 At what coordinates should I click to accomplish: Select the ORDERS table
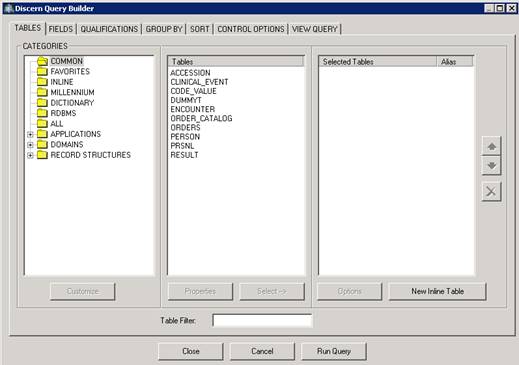click(185, 127)
